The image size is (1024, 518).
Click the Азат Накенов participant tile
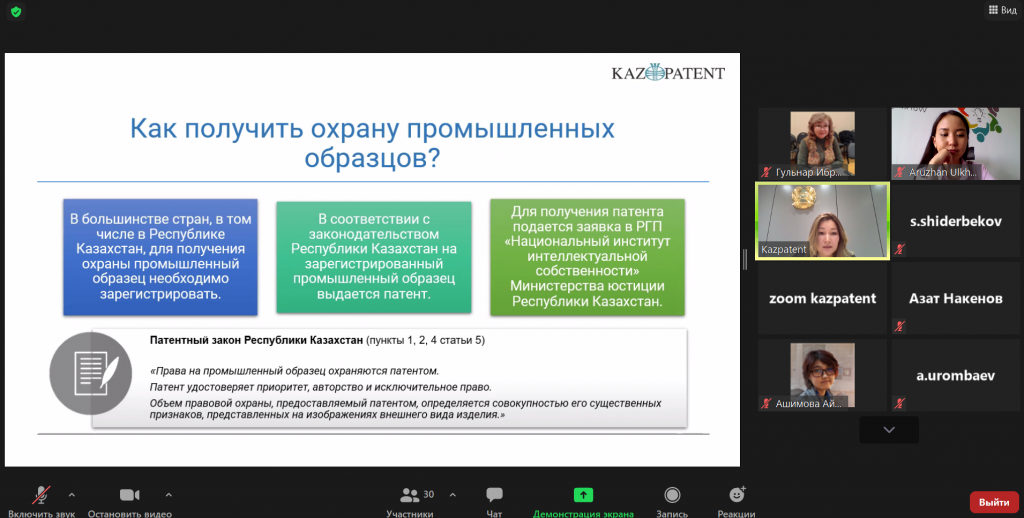point(955,298)
